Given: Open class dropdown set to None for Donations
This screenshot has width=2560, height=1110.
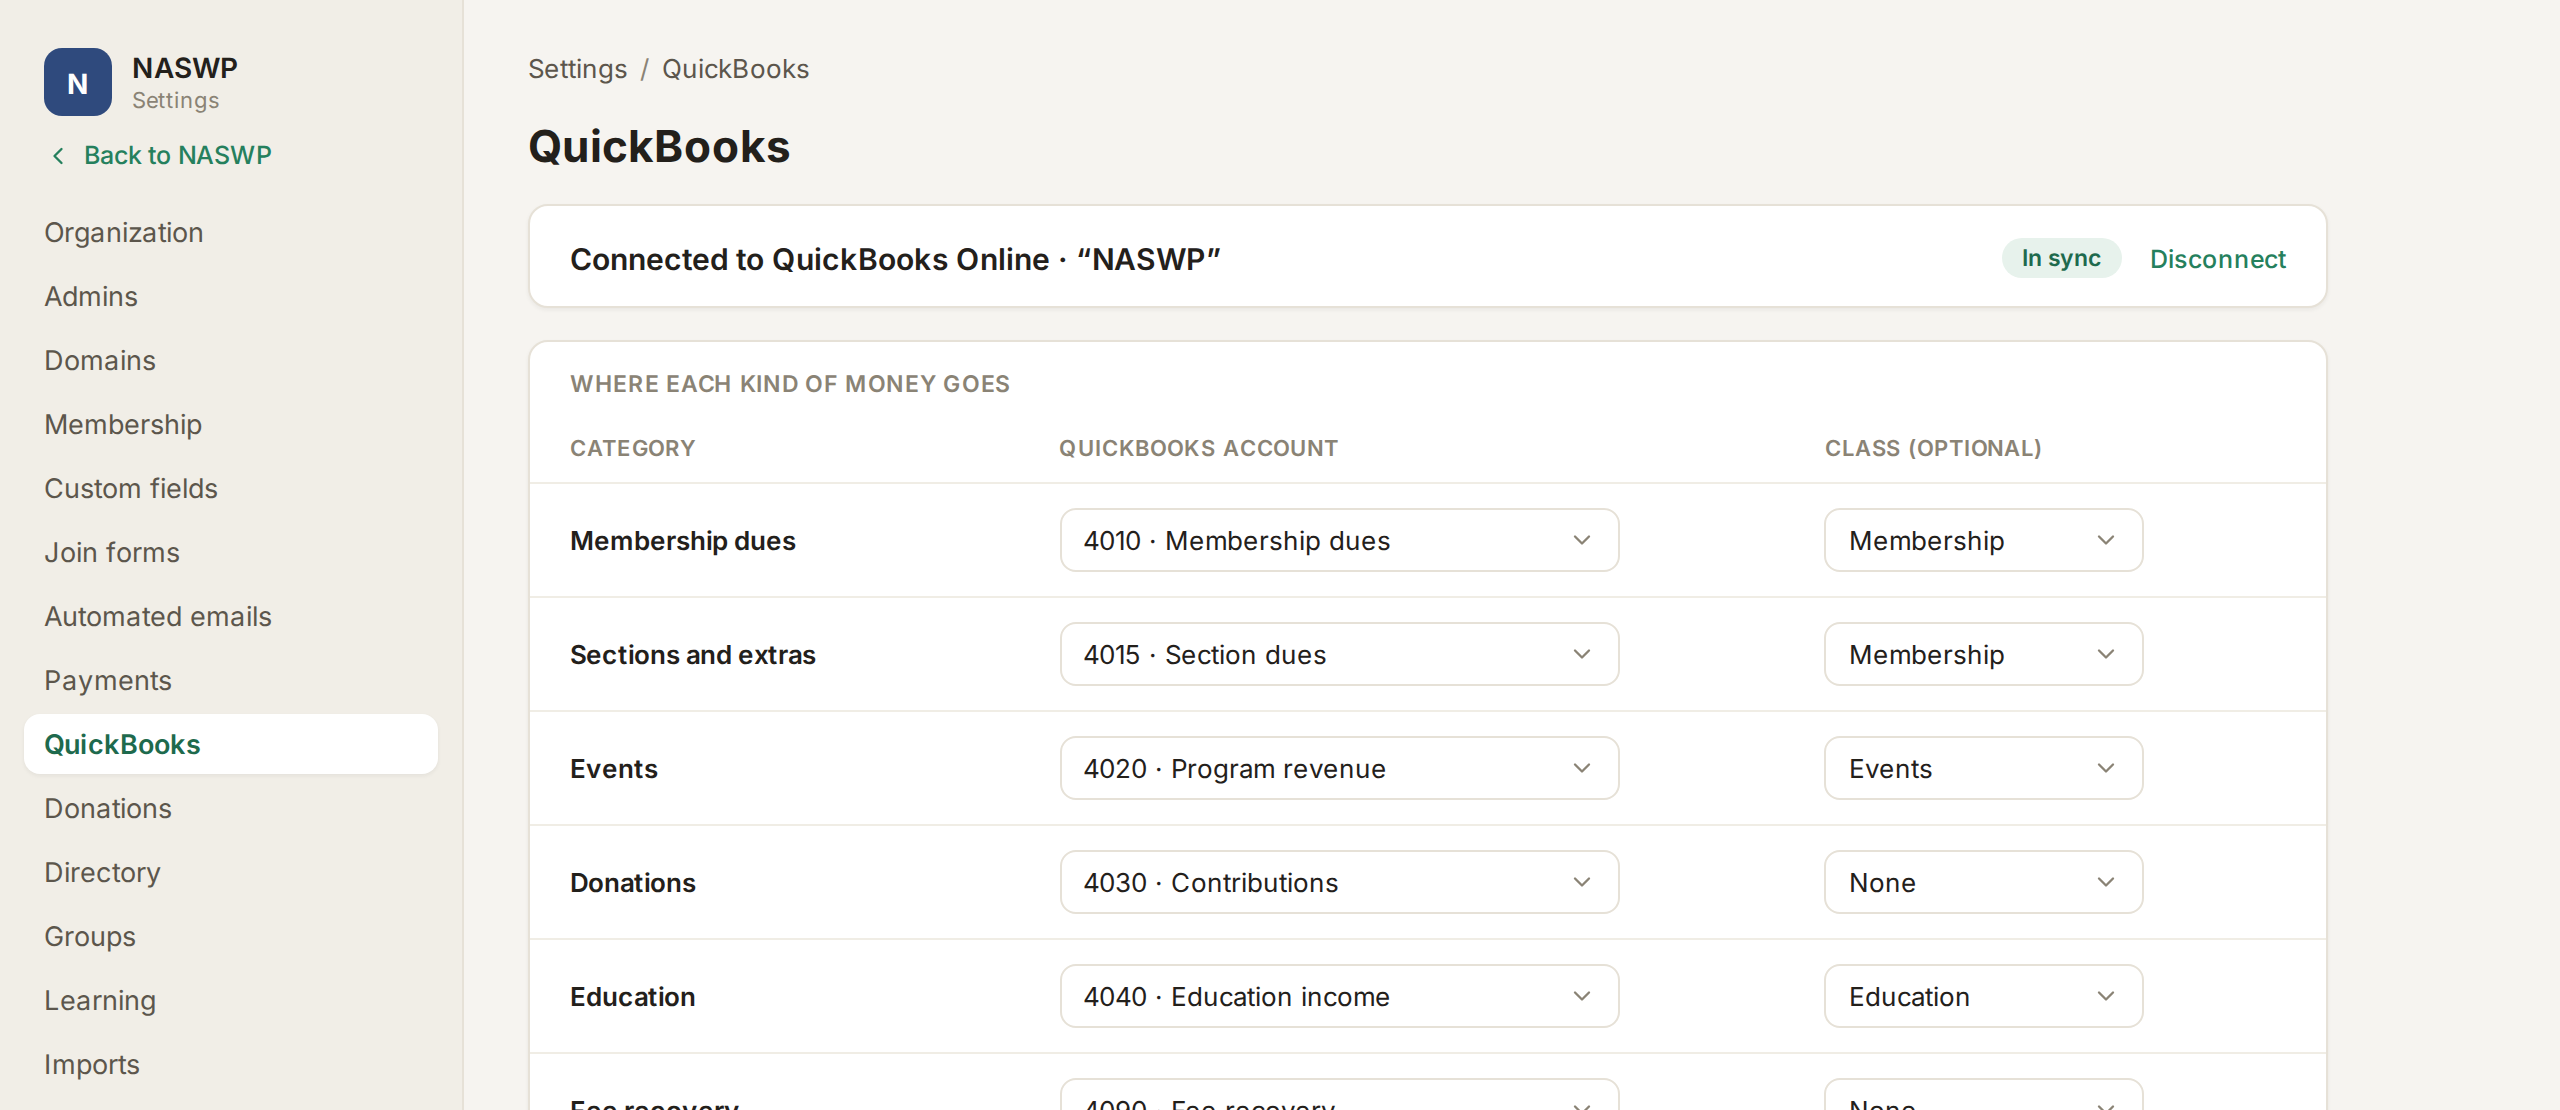Looking at the screenshot, I should [x=1983, y=882].
